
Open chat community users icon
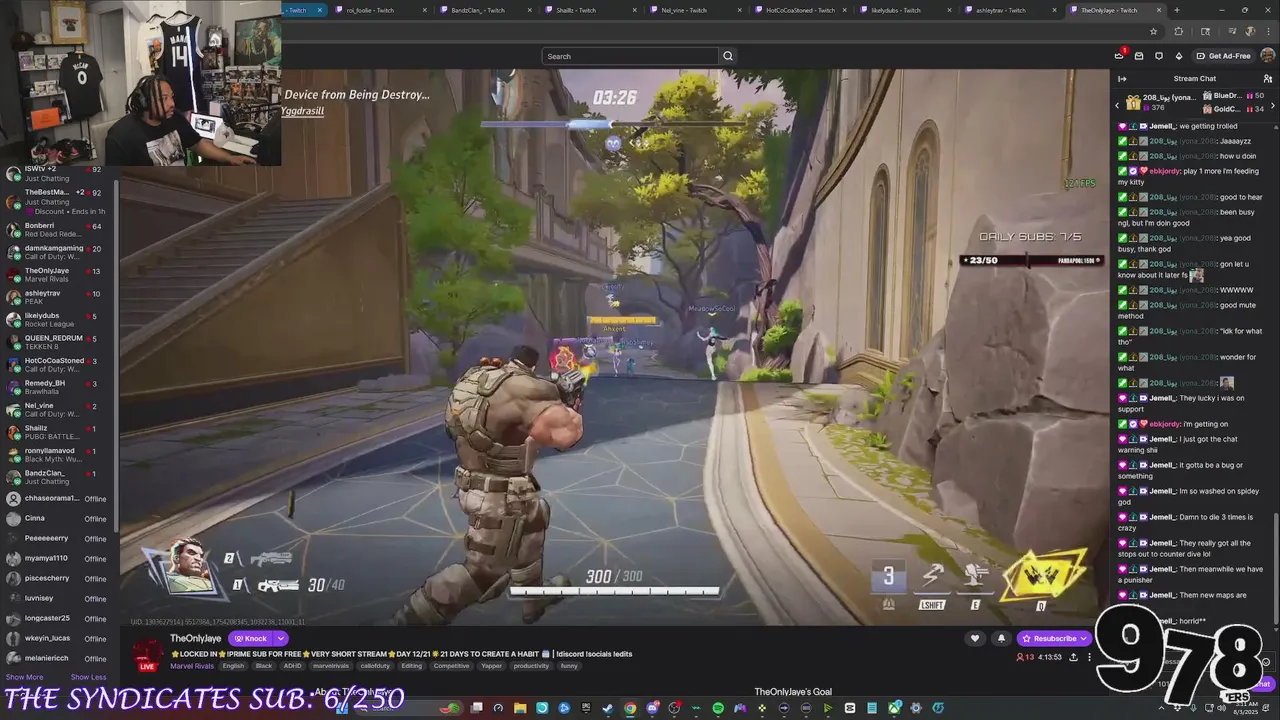[x=1268, y=78]
